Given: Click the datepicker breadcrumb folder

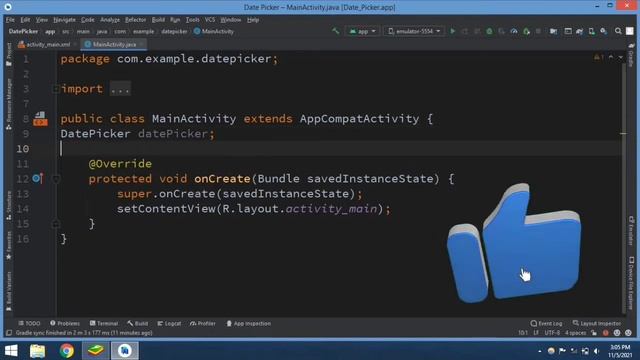Looking at the screenshot, I should tap(174, 31).
